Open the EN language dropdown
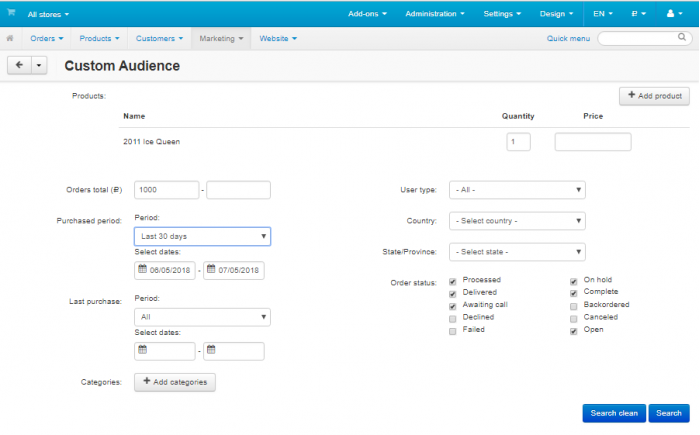This screenshot has height=435, width=700. (603, 14)
